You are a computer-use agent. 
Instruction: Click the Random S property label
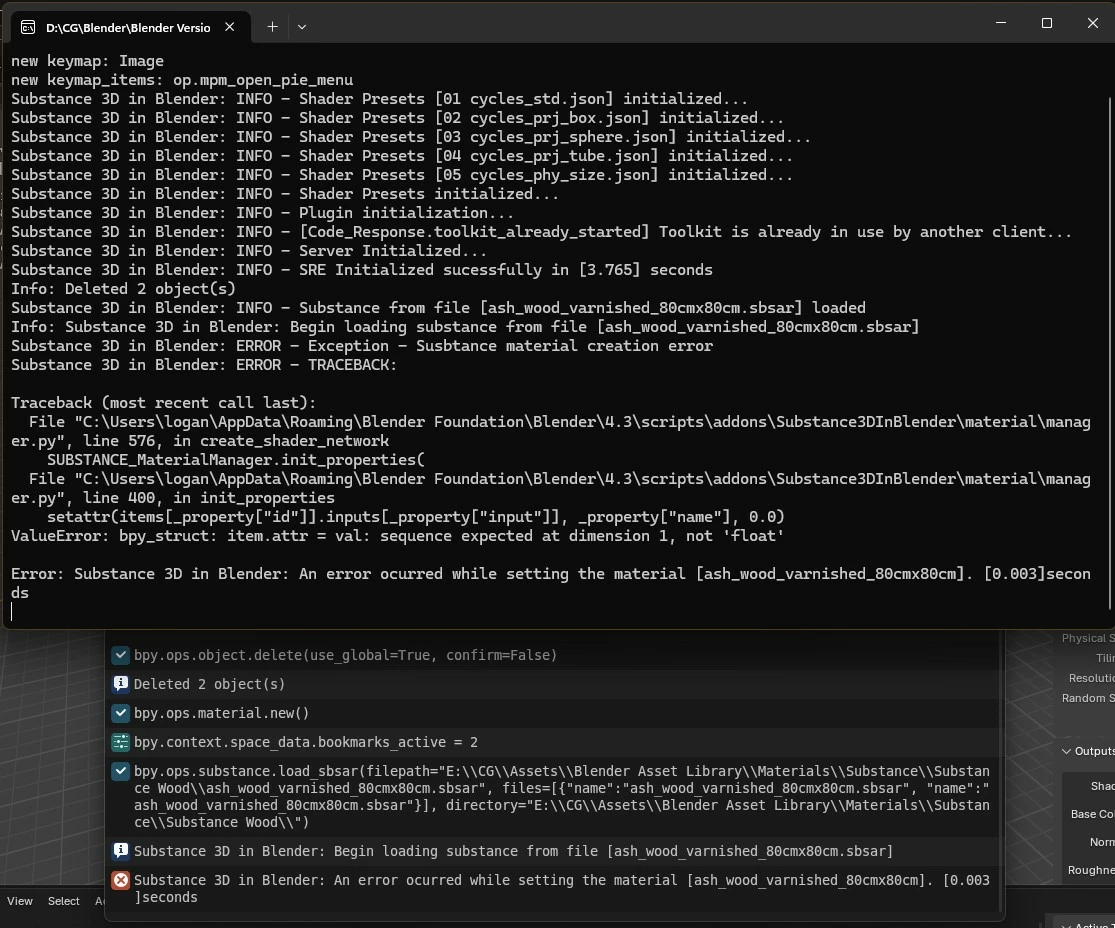coord(1088,698)
